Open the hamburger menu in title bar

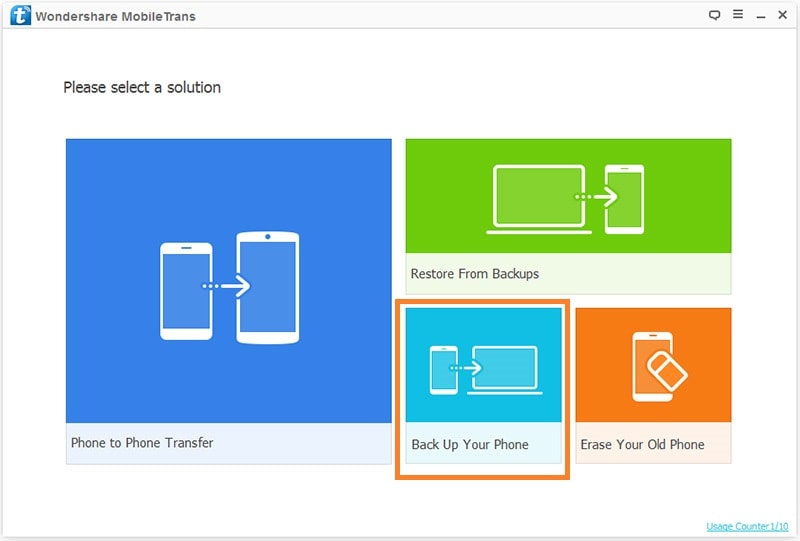(x=738, y=14)
